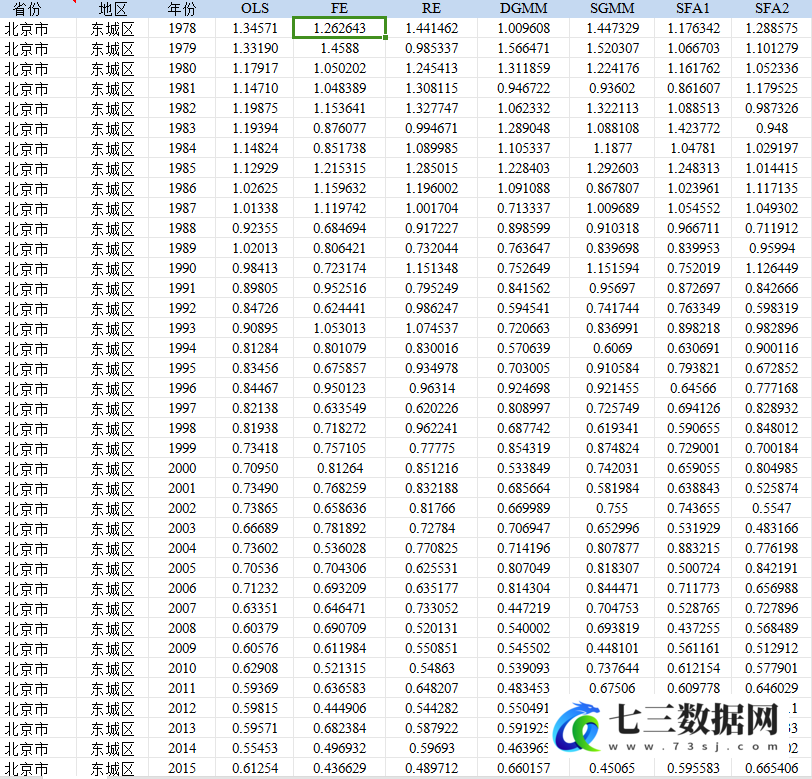Click year cell 2004

click(182, 549)
